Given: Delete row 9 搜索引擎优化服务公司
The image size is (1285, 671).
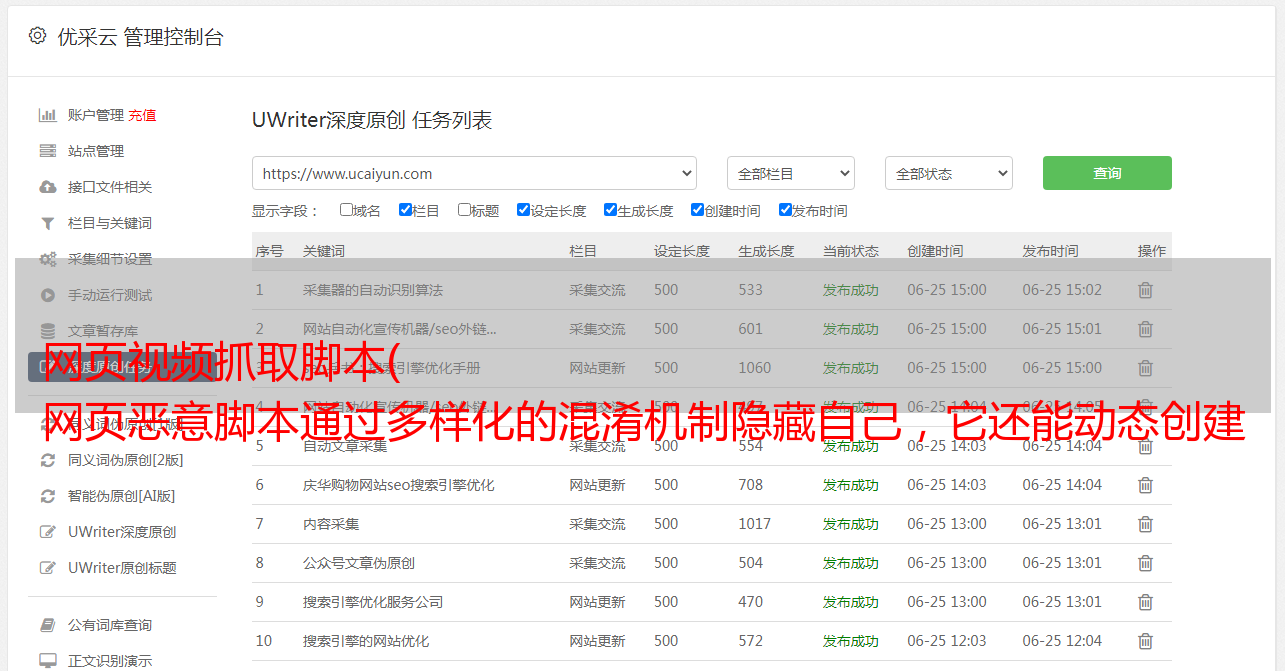Looking at the screenshot, I should 1145,602.
